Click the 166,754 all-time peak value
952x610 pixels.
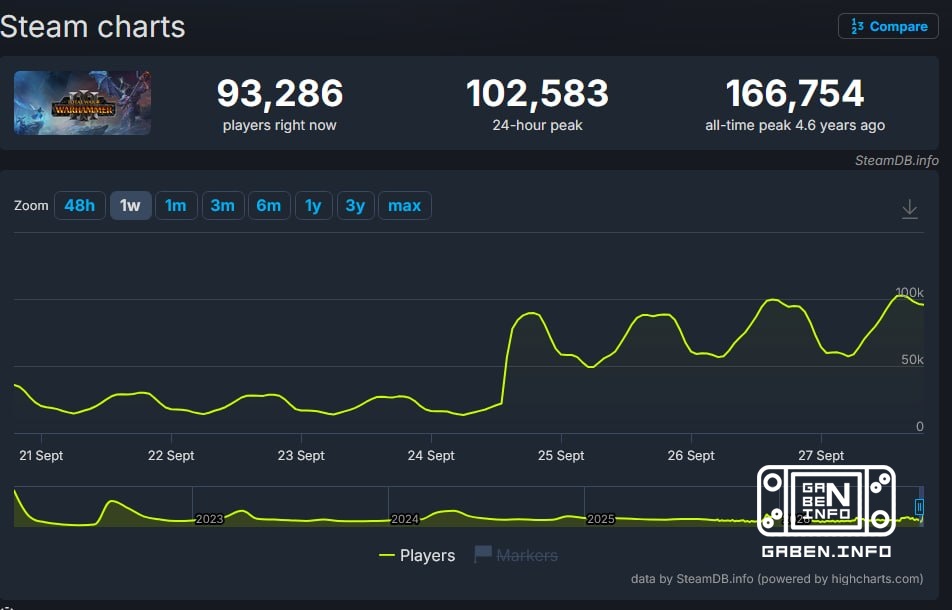coord(795,93)
